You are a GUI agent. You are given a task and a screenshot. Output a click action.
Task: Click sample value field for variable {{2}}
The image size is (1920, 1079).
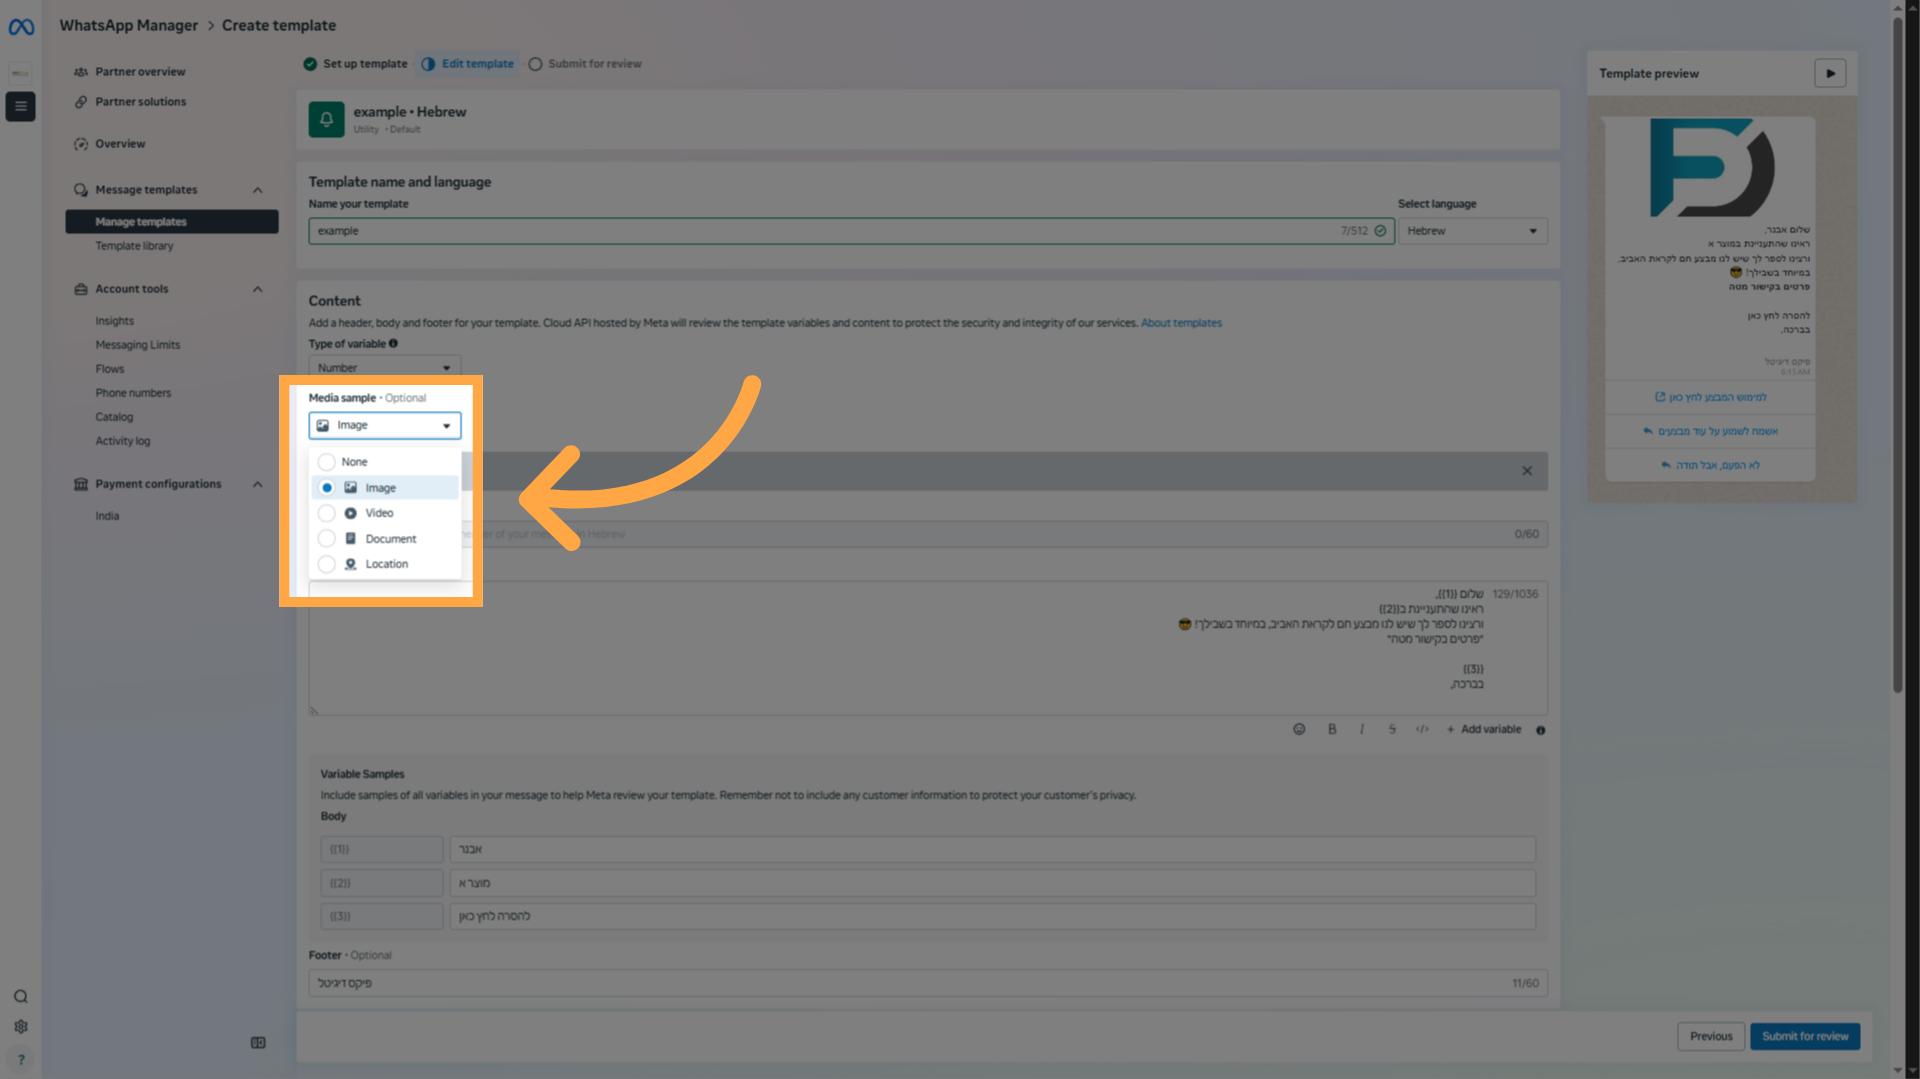(992, 883)
